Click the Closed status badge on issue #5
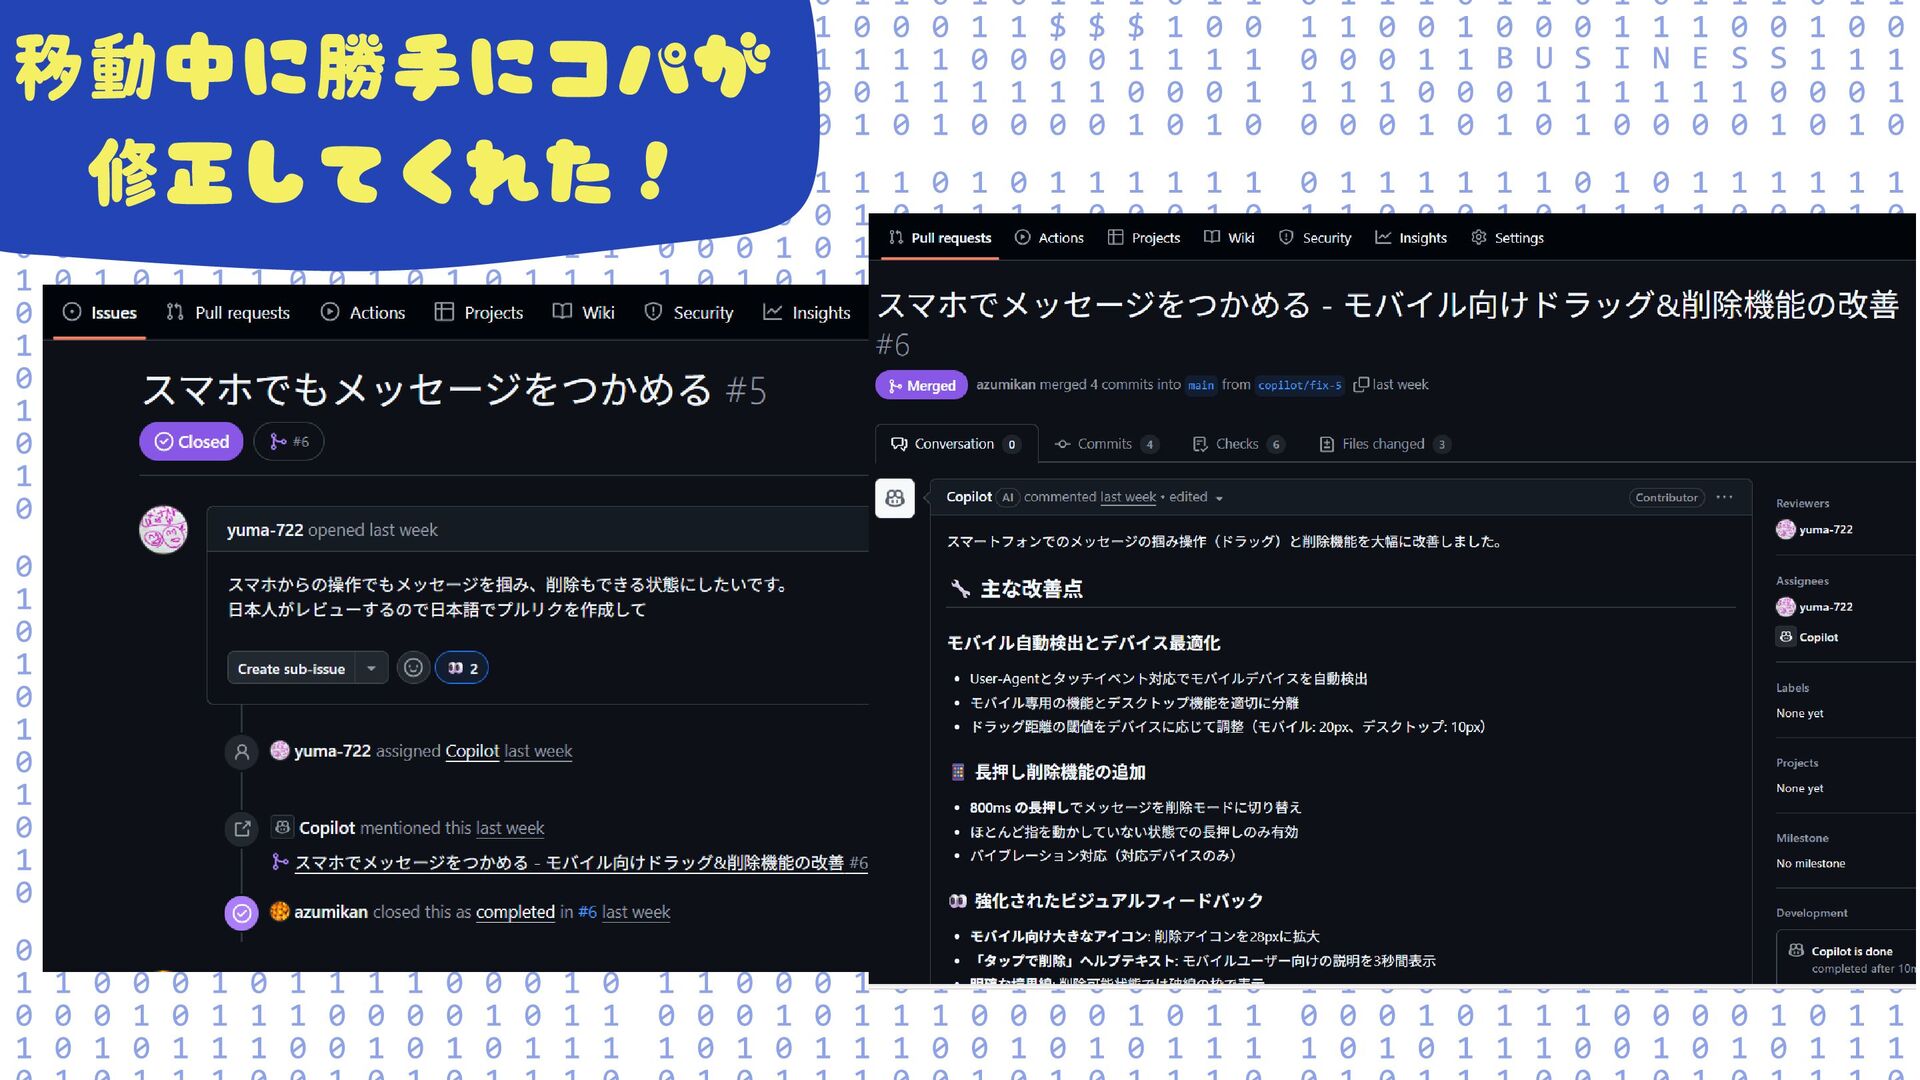The height and width of the screenshot is (1080, 1920). click(x=191, y=442)
